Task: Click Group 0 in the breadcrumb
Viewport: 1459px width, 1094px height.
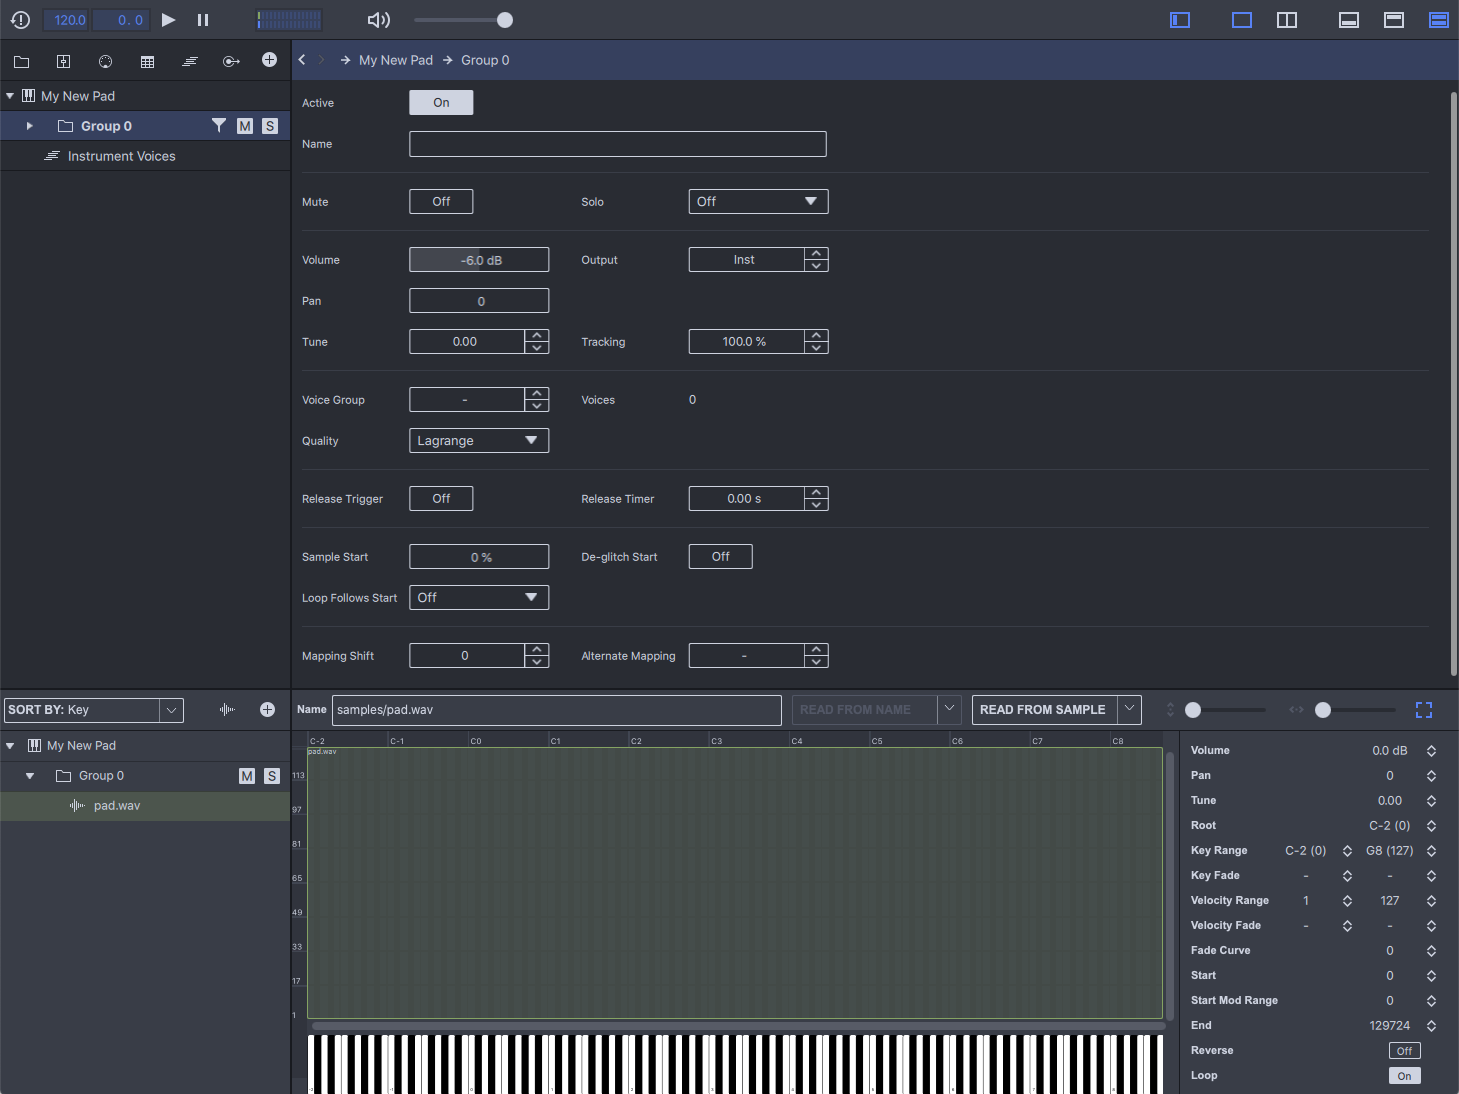Action: 485,60
